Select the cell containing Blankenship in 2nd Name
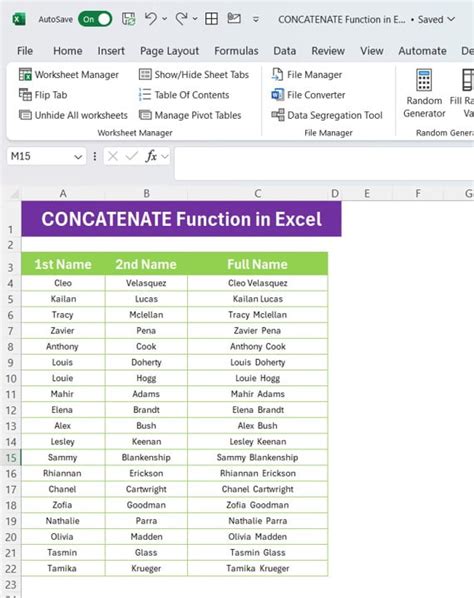Viewport: 474px width, 598px height. point(146,457)
